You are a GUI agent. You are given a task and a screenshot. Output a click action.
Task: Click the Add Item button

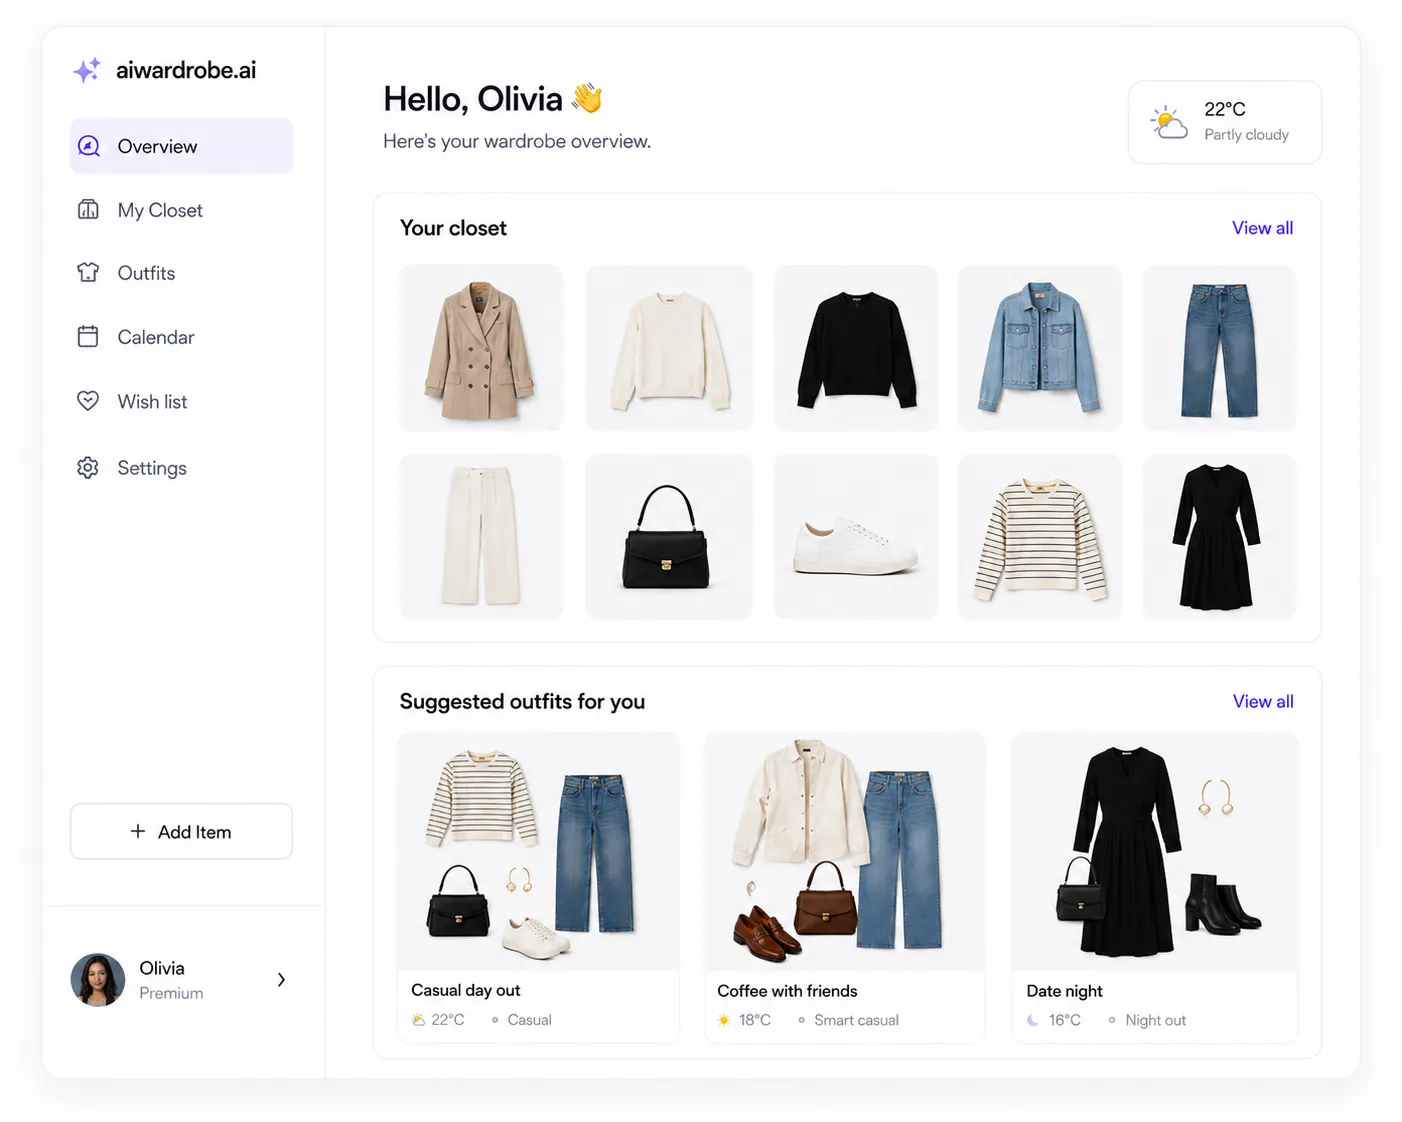click(x=181, y=831)
